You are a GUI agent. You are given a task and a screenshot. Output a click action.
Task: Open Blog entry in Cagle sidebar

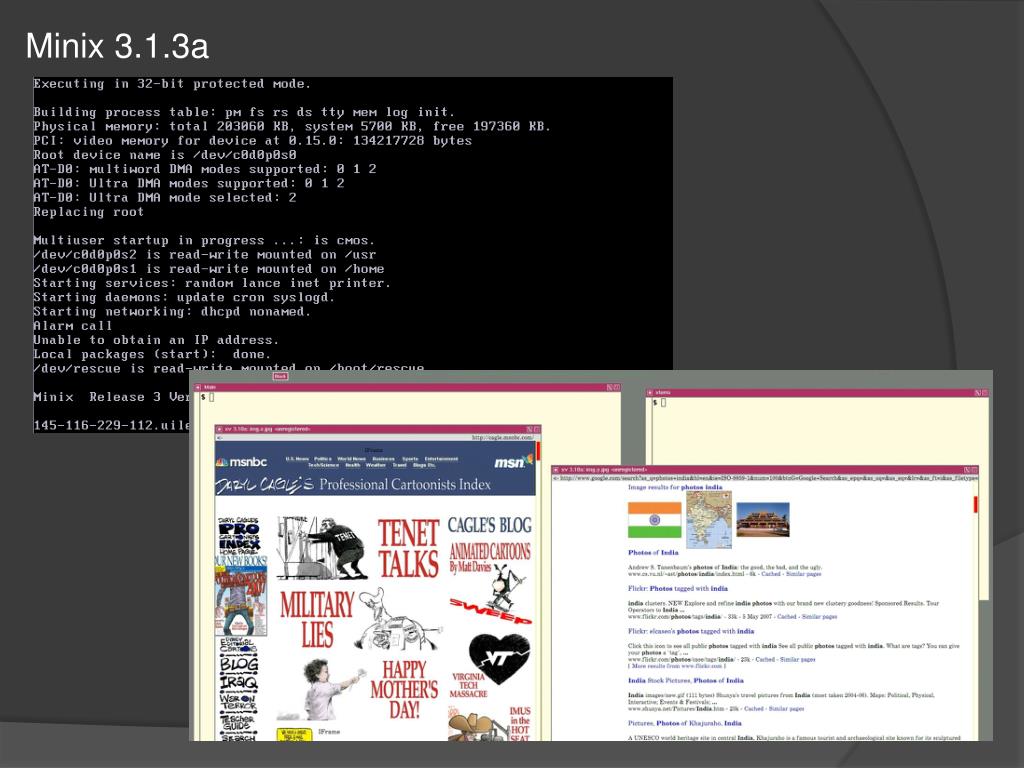[x=239, y=664]
